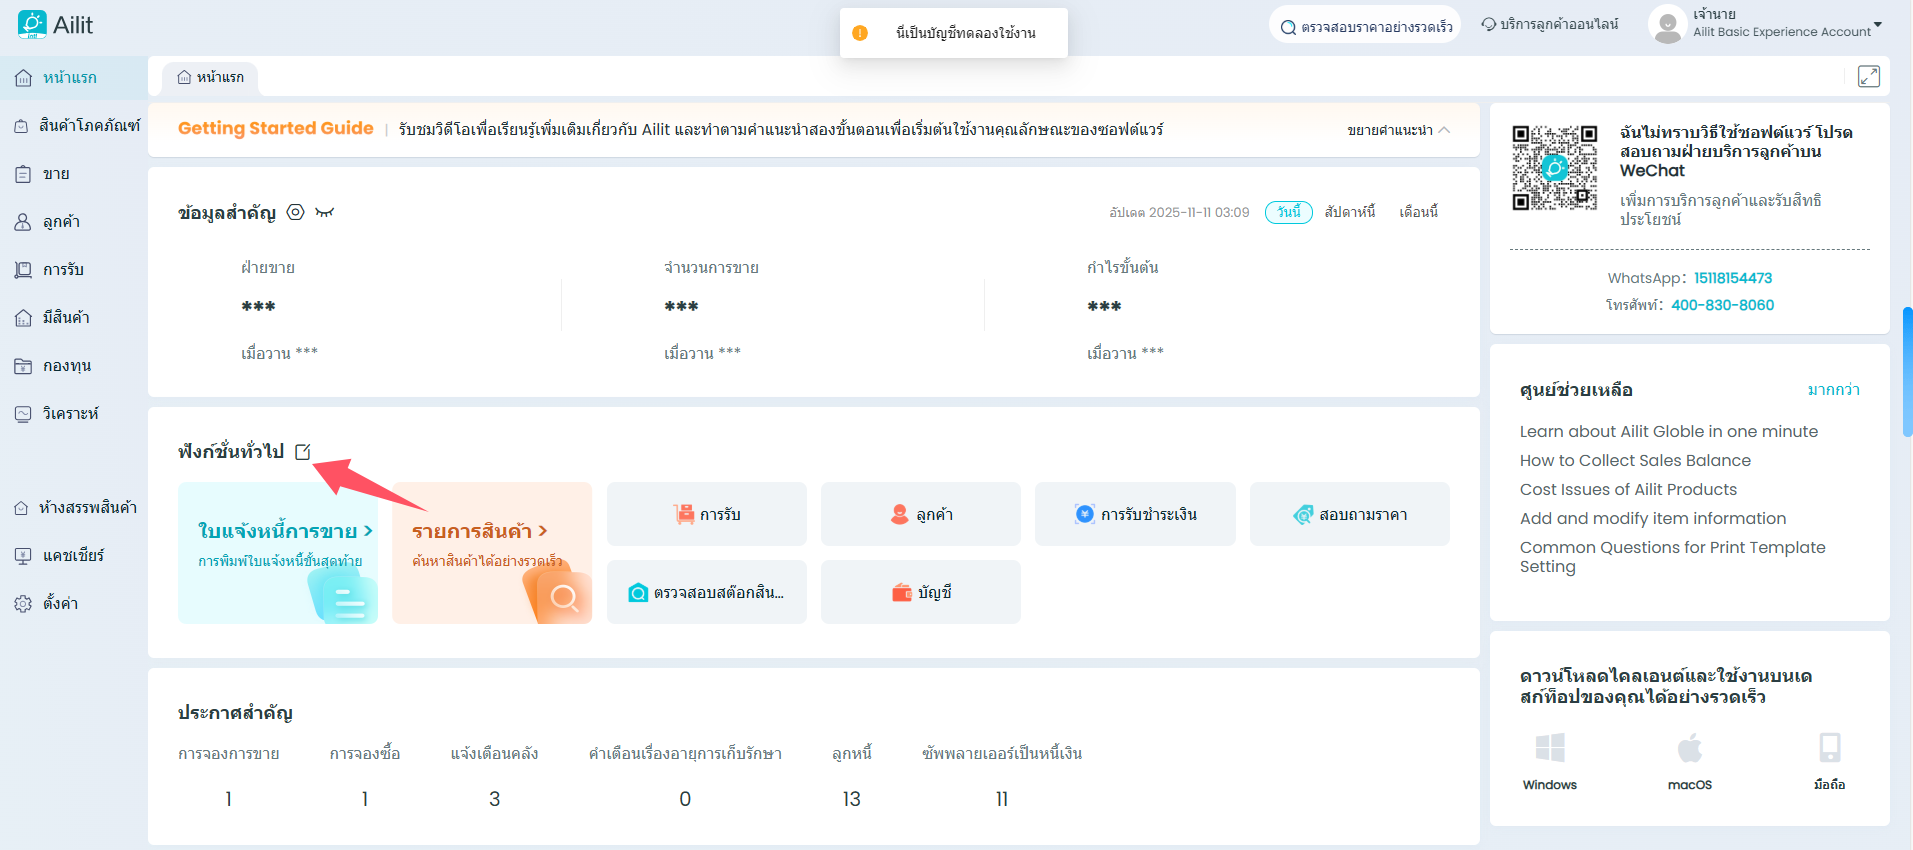
Task: Switch data range to สัปดาห์นี้
Action: click(1349, 212)
